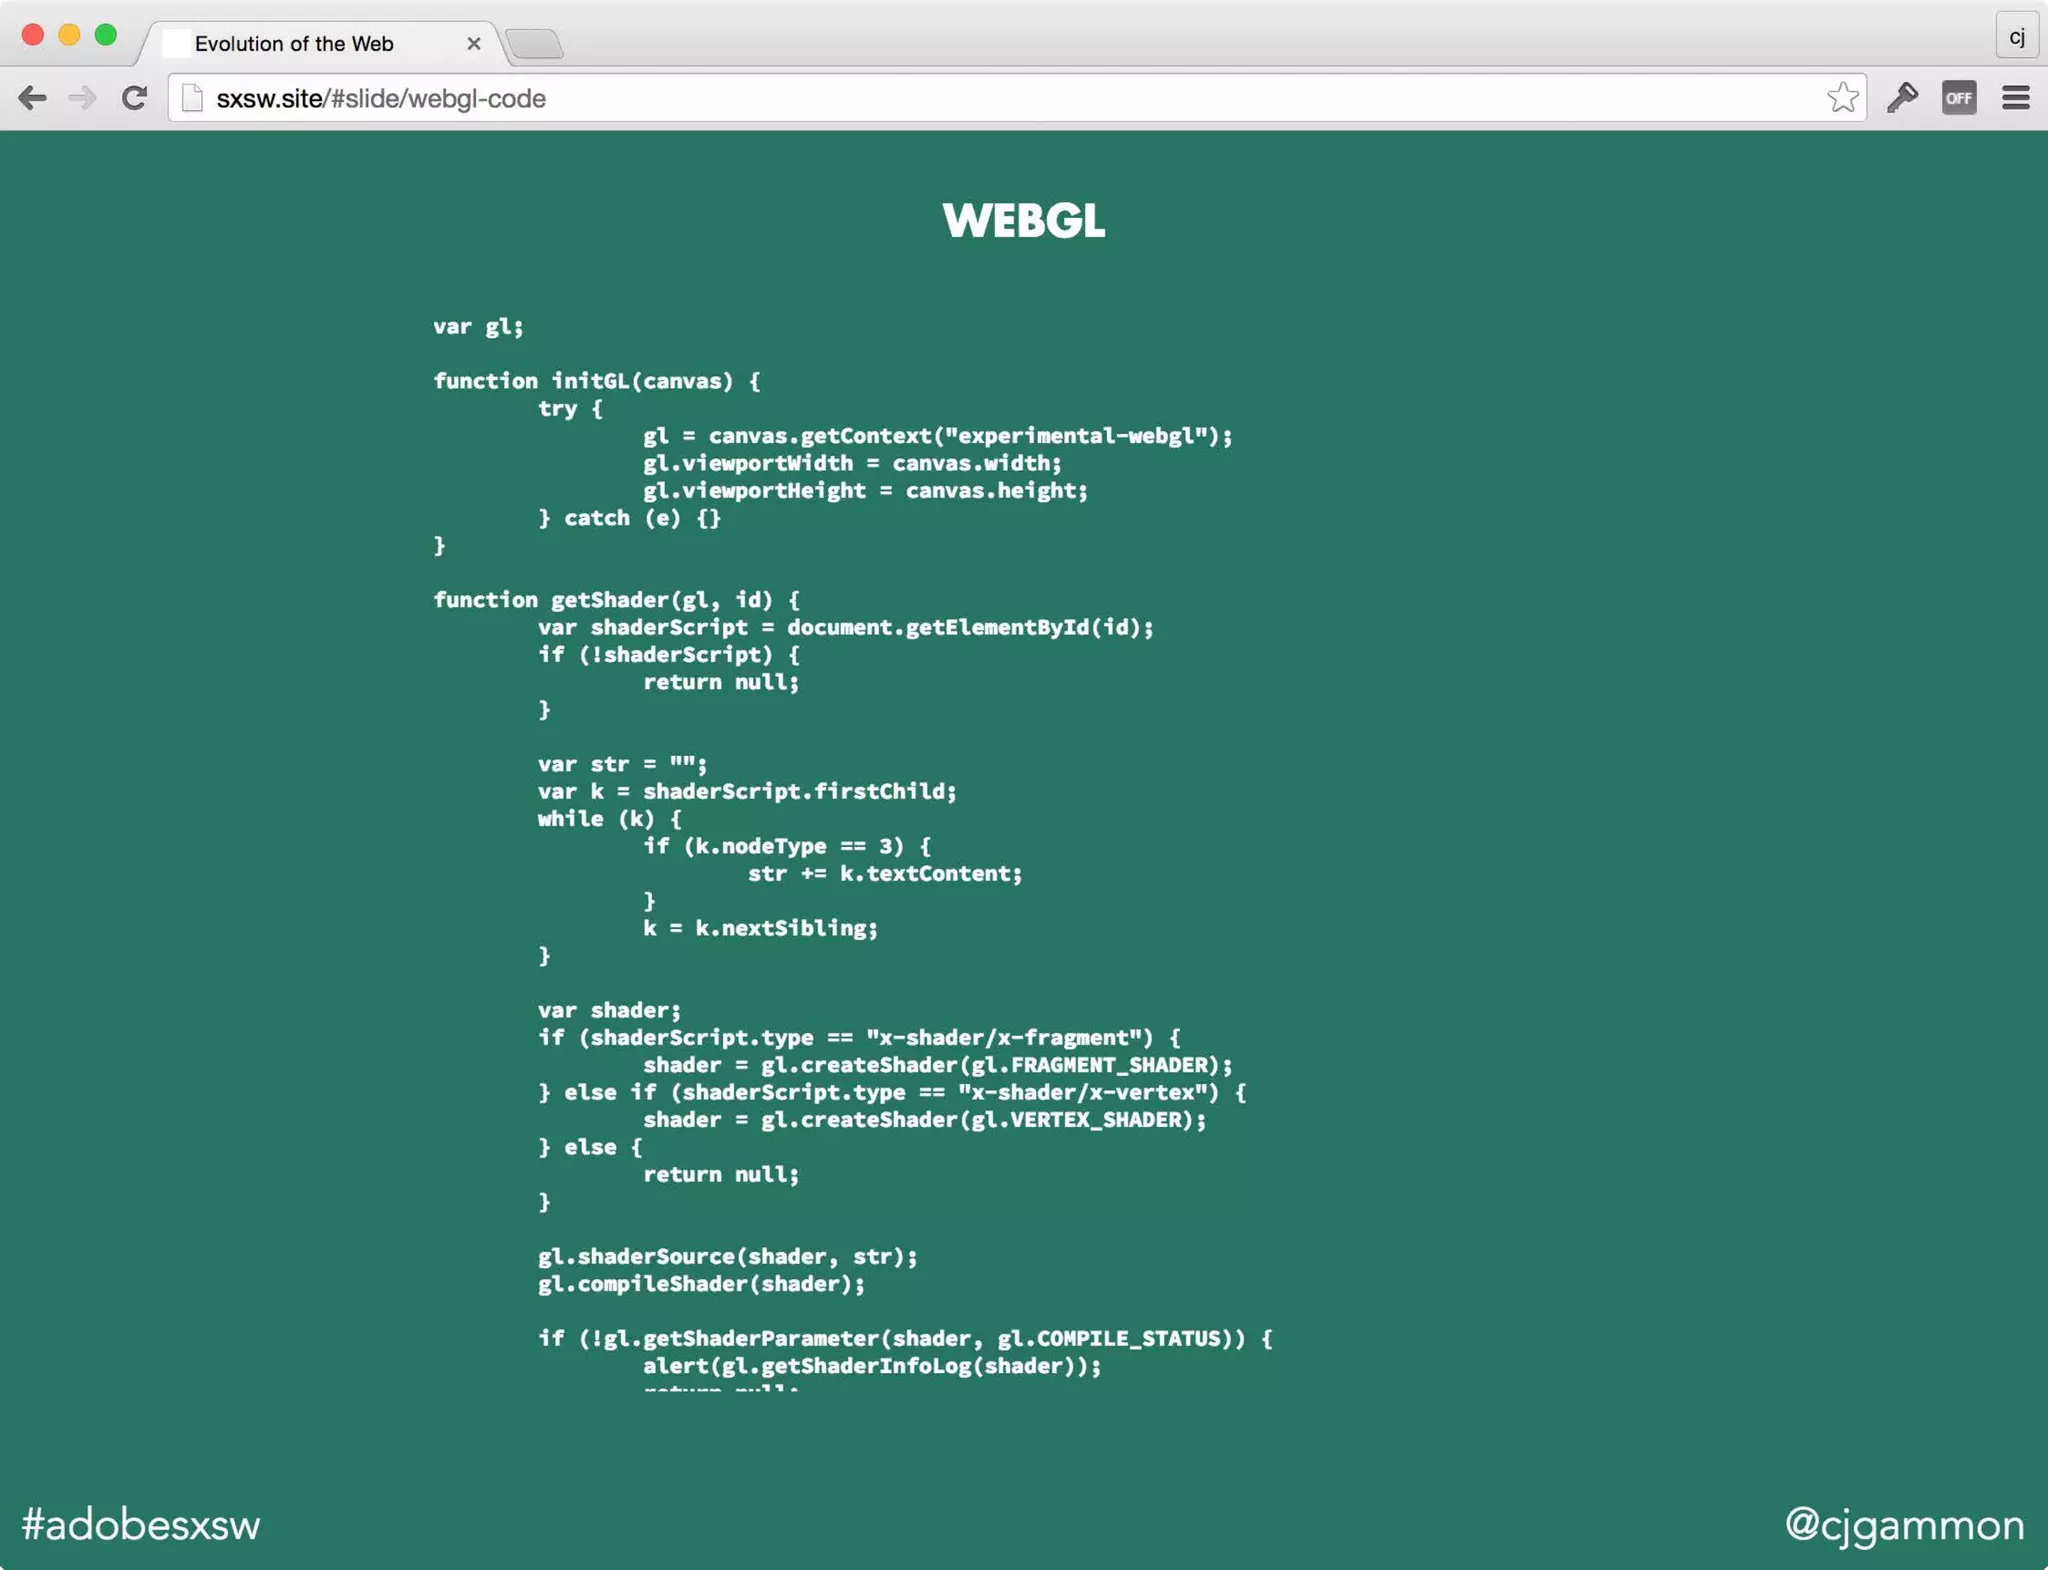Click 'gl.viewportWidth = canvas.width;' line
This screenshot has width=2048, height=1570.
(852, 463)
